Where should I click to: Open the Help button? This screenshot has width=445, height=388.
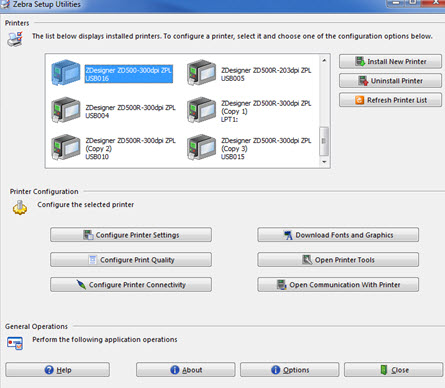coord(57,370)
